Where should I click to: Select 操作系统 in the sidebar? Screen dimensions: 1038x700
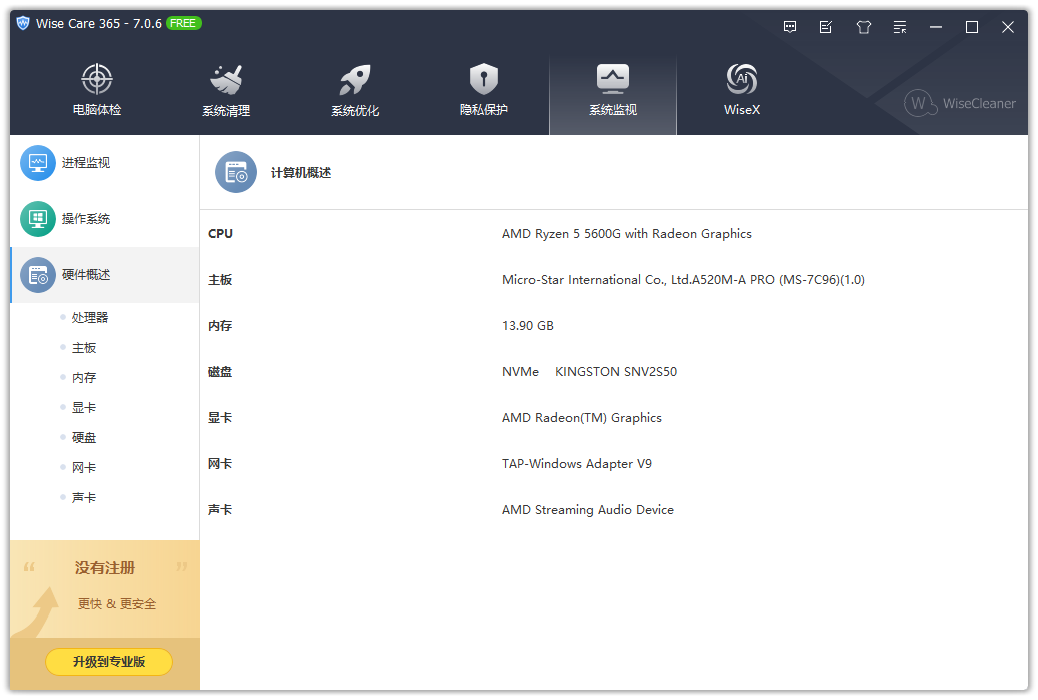click(86, 219)
